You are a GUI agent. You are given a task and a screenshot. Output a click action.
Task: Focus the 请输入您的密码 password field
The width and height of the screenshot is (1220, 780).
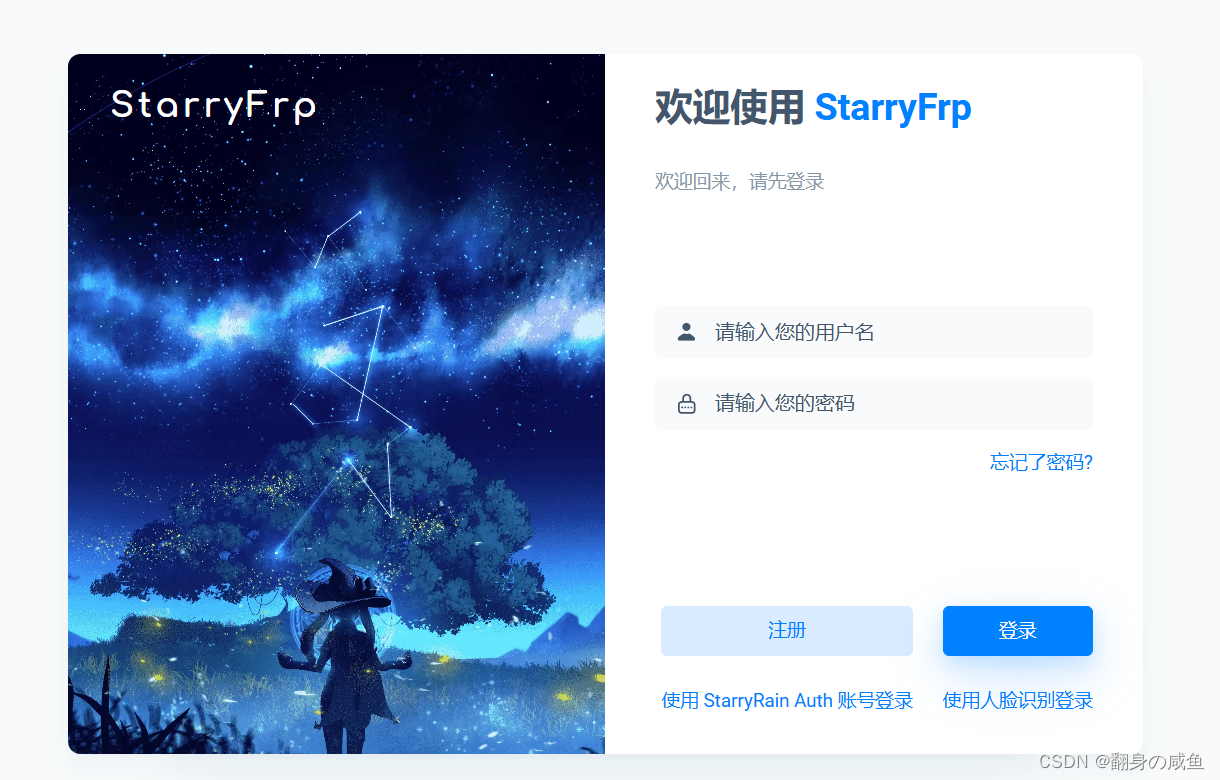[x=874, y=404]
